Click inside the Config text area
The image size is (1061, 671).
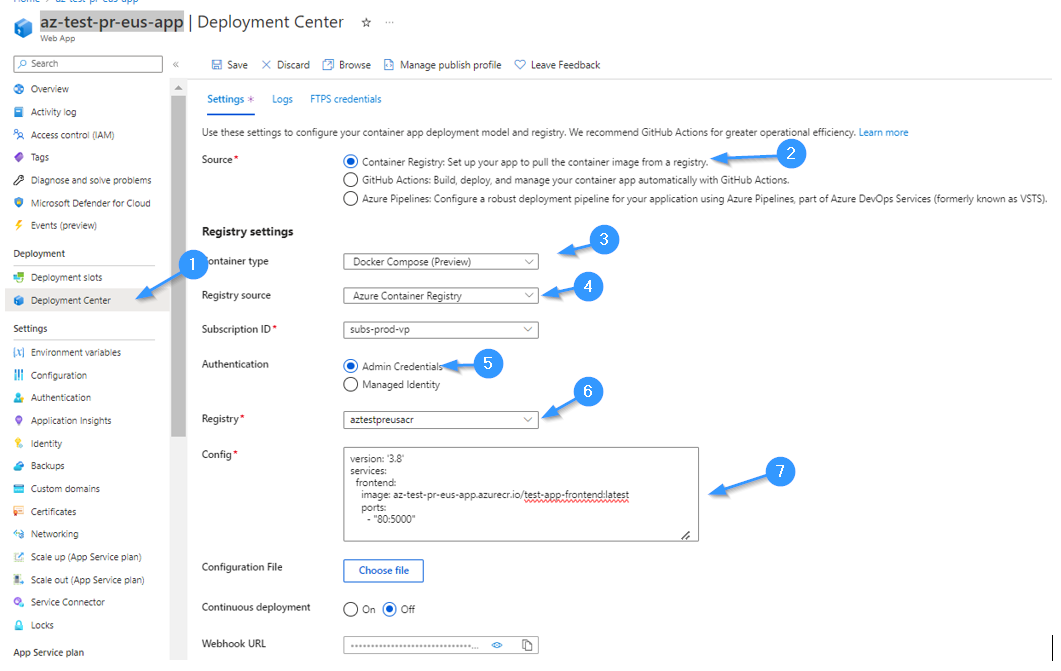click(x=520, y=494)
